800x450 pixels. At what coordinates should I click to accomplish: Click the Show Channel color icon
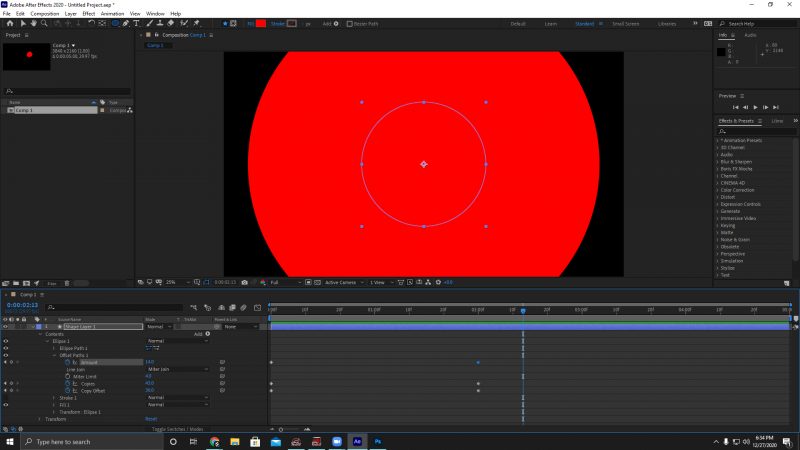(x=263, y=282)
